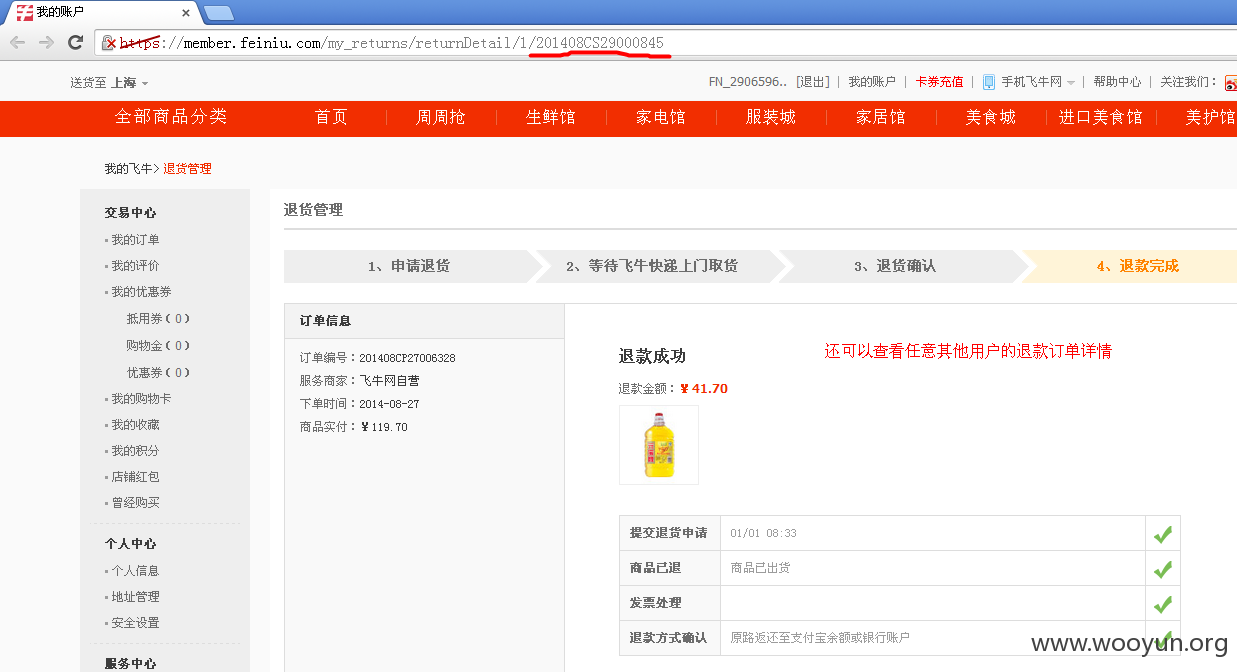Open 帮助中心 link
The width and height of the screenshot is (1237, 672).
[1117, 82]
